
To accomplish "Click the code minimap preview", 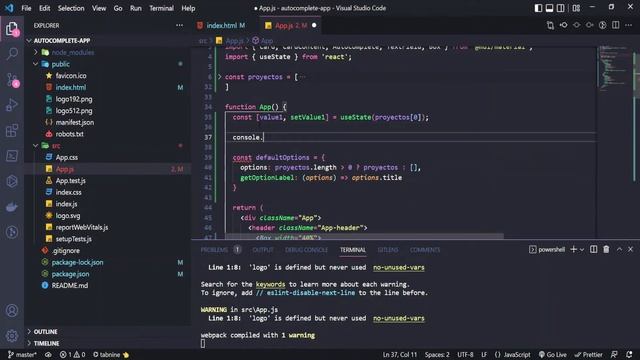I will (615, 69).
